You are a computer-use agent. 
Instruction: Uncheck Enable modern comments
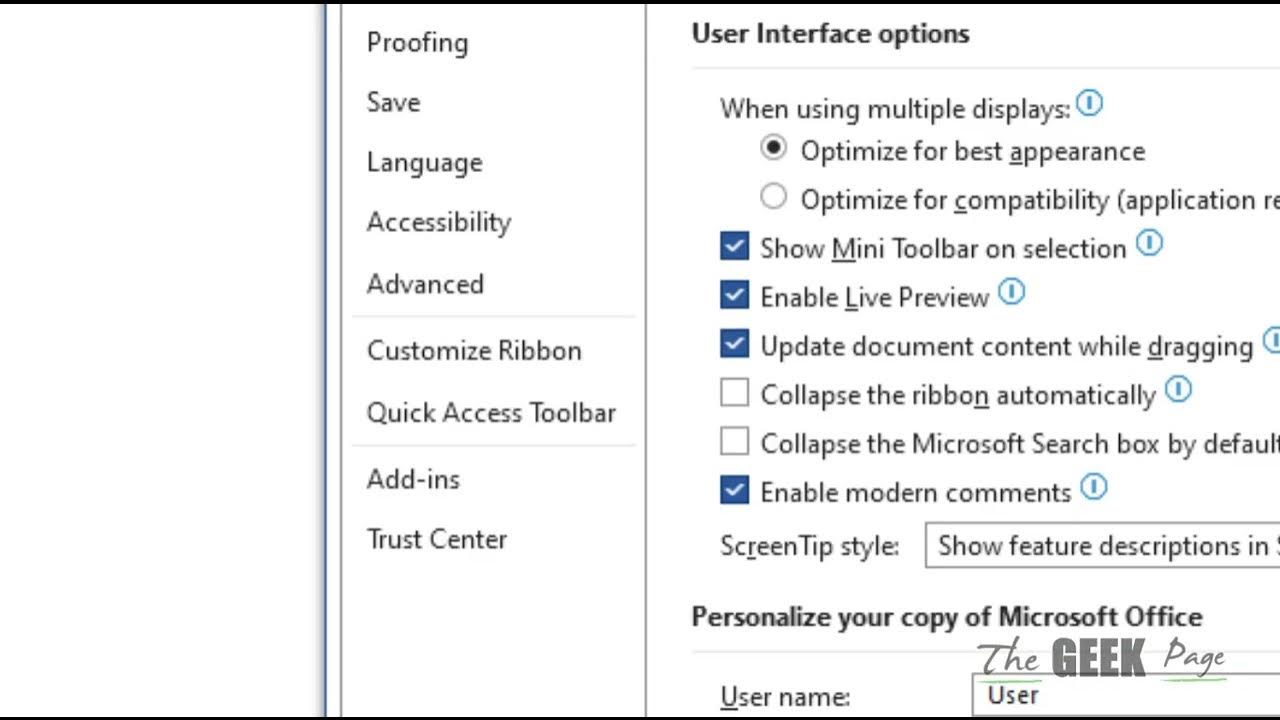(734, 491)
